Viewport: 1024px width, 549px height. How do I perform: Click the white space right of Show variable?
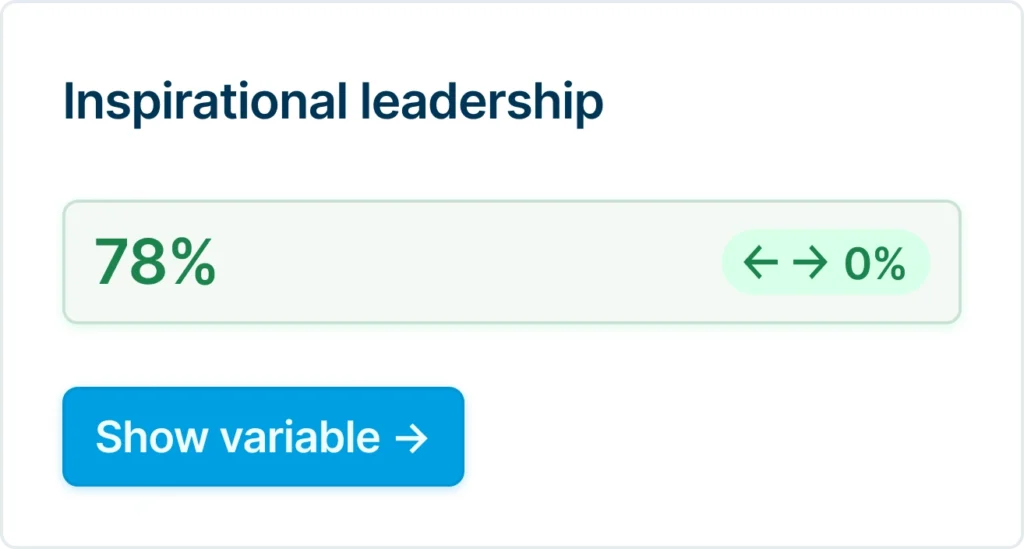pyautogui.click(x=700, y=437)
